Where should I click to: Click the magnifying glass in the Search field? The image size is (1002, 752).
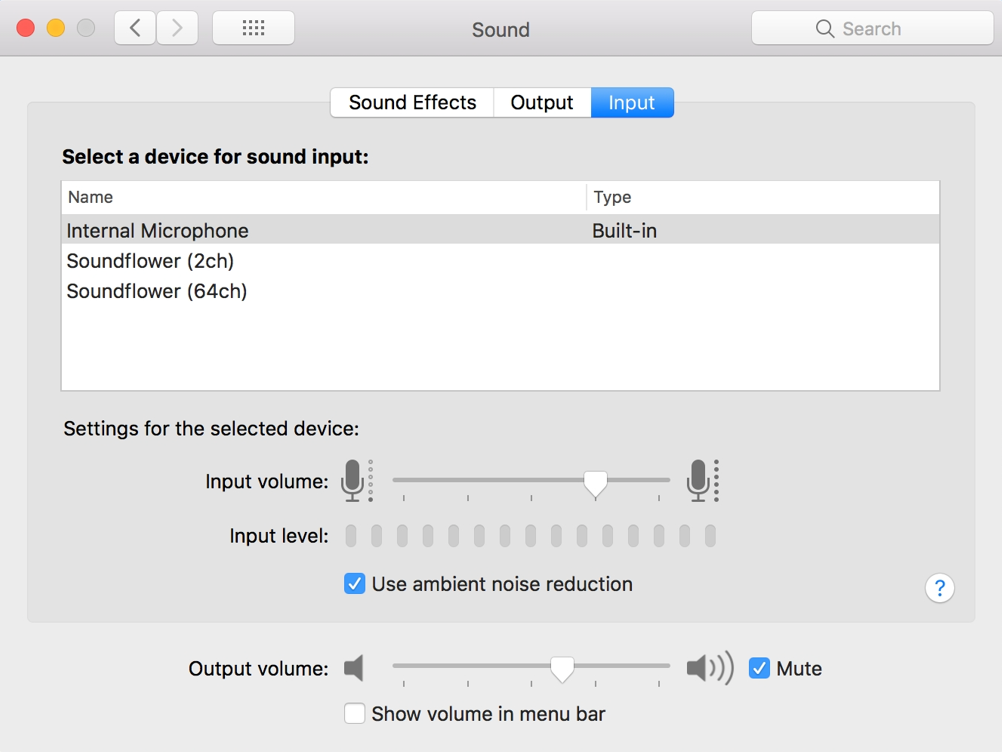pos(824,29)
